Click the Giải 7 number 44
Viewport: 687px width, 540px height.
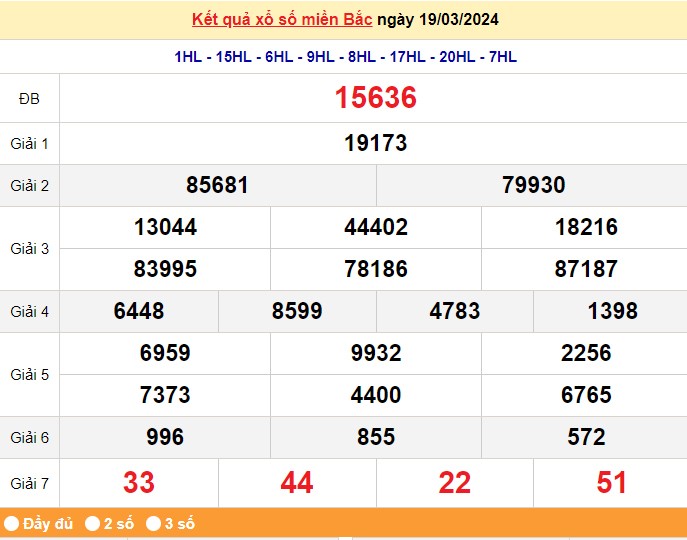click(x=297, y=483)
